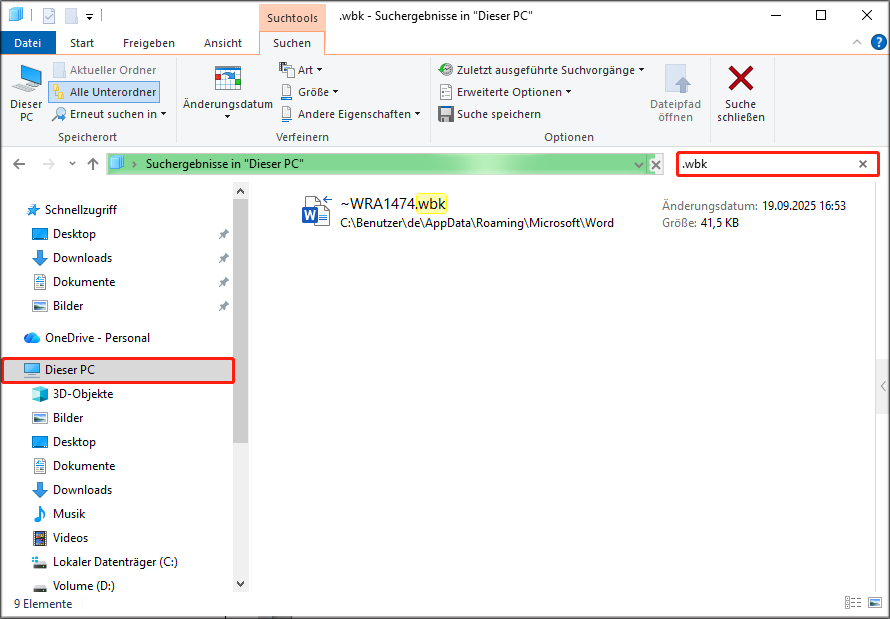Viewport: 890px width, 619px height.
Task: Click Explorer window icon in title bar
Action: click(x=16, y=15)
